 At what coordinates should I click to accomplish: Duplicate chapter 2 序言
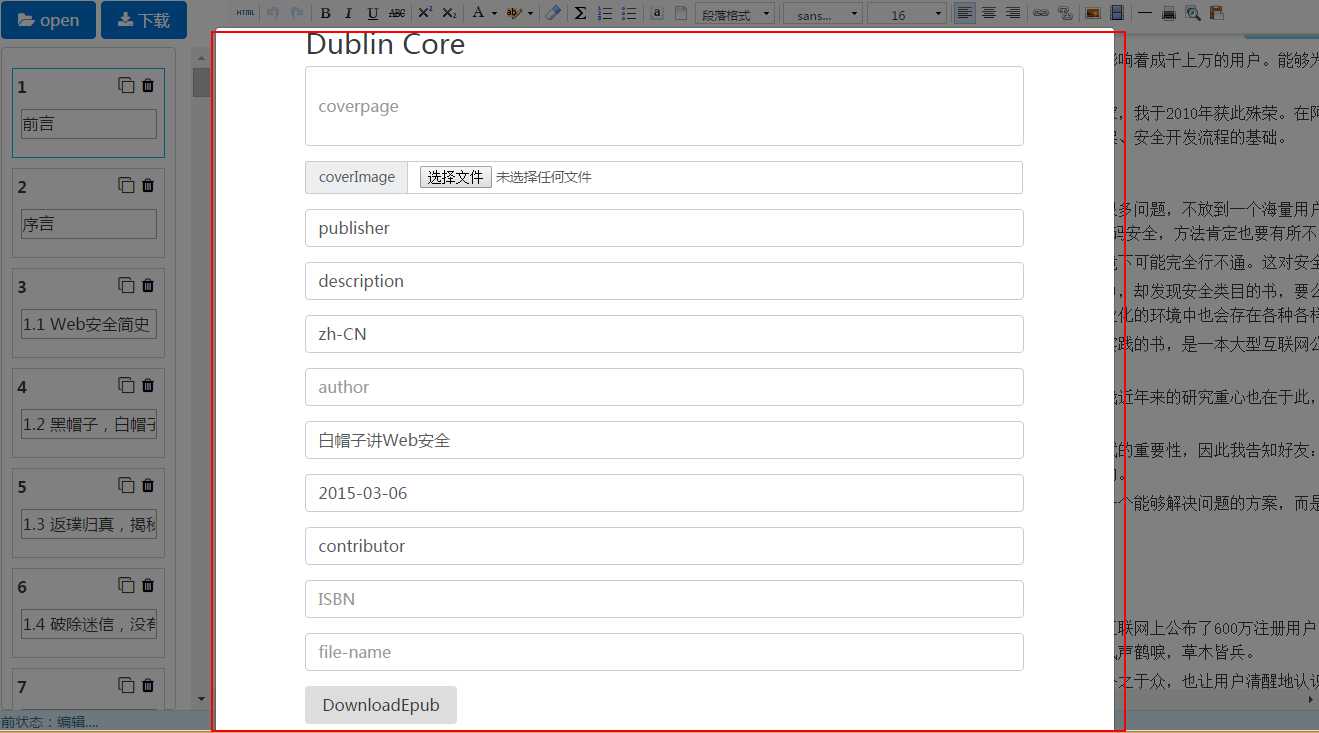tap(126, 185)
